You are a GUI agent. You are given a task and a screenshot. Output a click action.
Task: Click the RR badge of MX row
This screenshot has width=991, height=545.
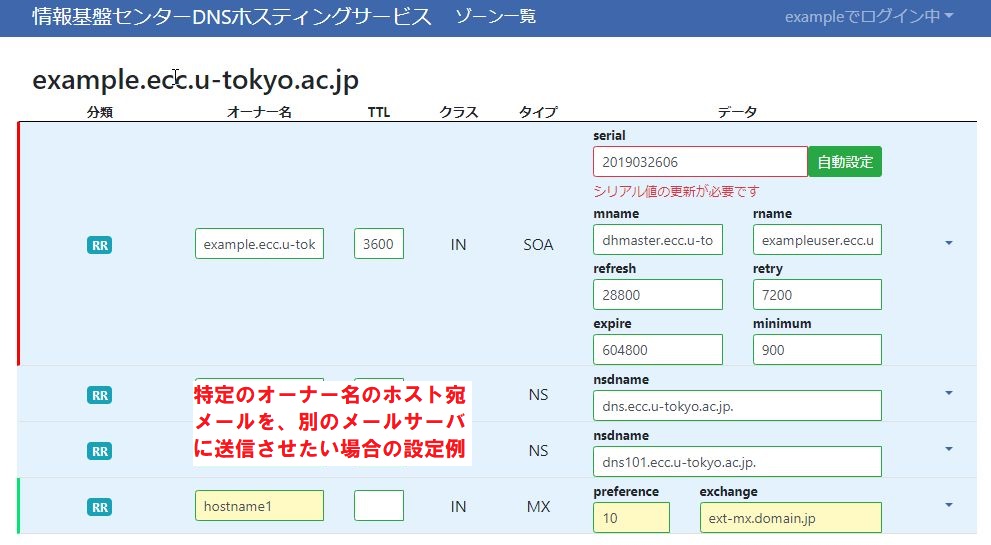pyautogui.click(x=99, y=507)
